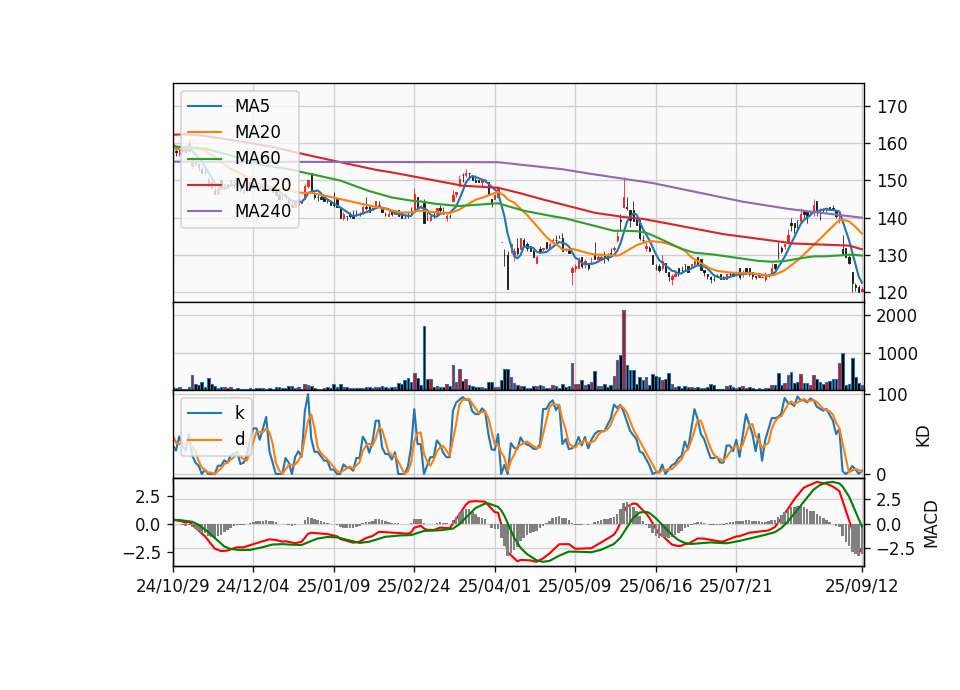960x690 pixels.
Task: Click the 'd' label in KD legend
Action: click(239, 439)
